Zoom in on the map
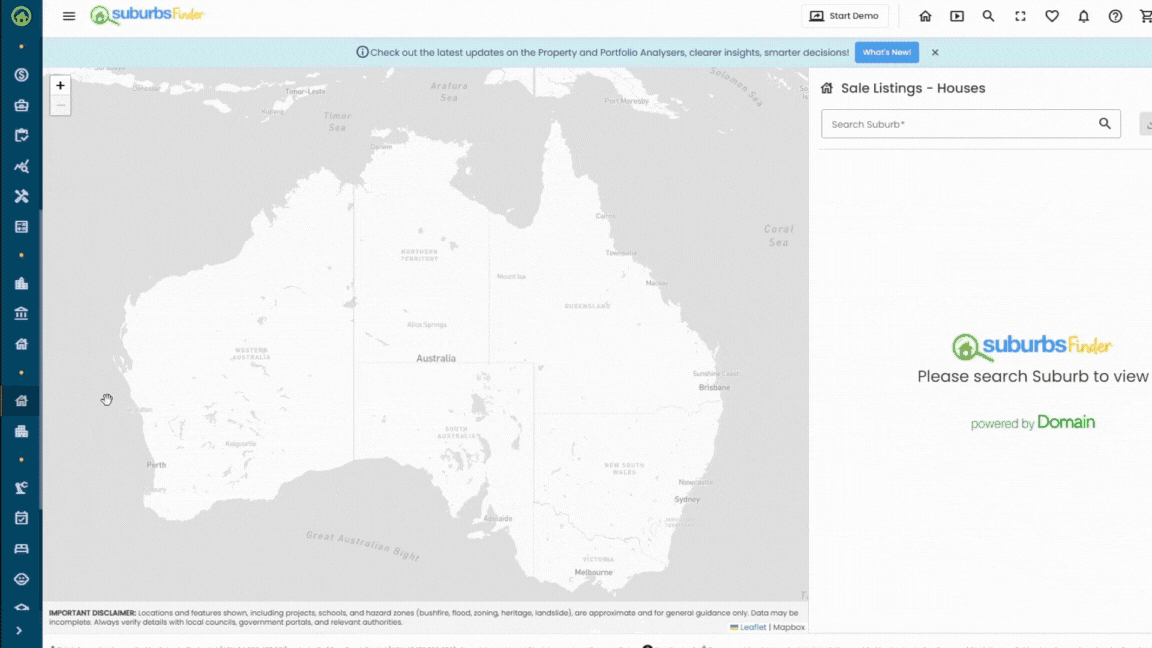The width and height of the screenshot is (1152, 648). tap(60, 86)
